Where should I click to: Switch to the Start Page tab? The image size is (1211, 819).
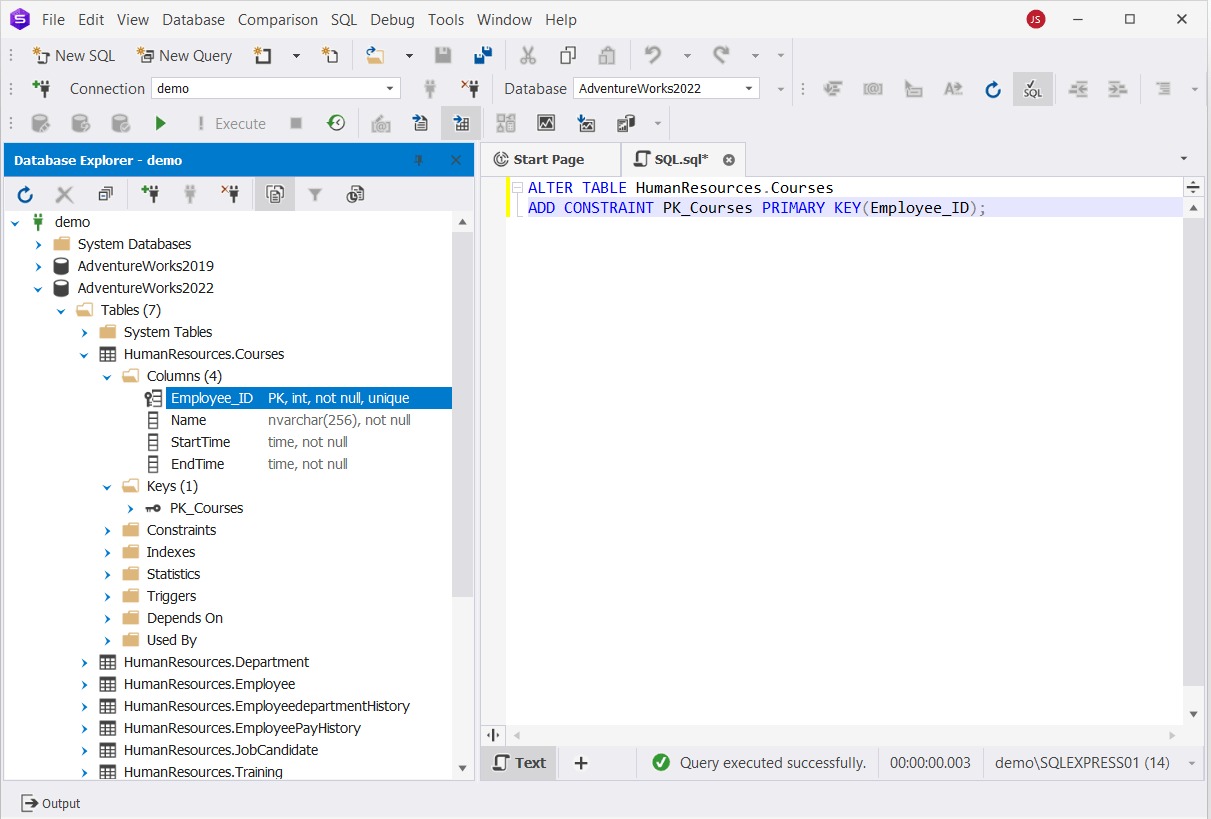click(x=539, y=160)
